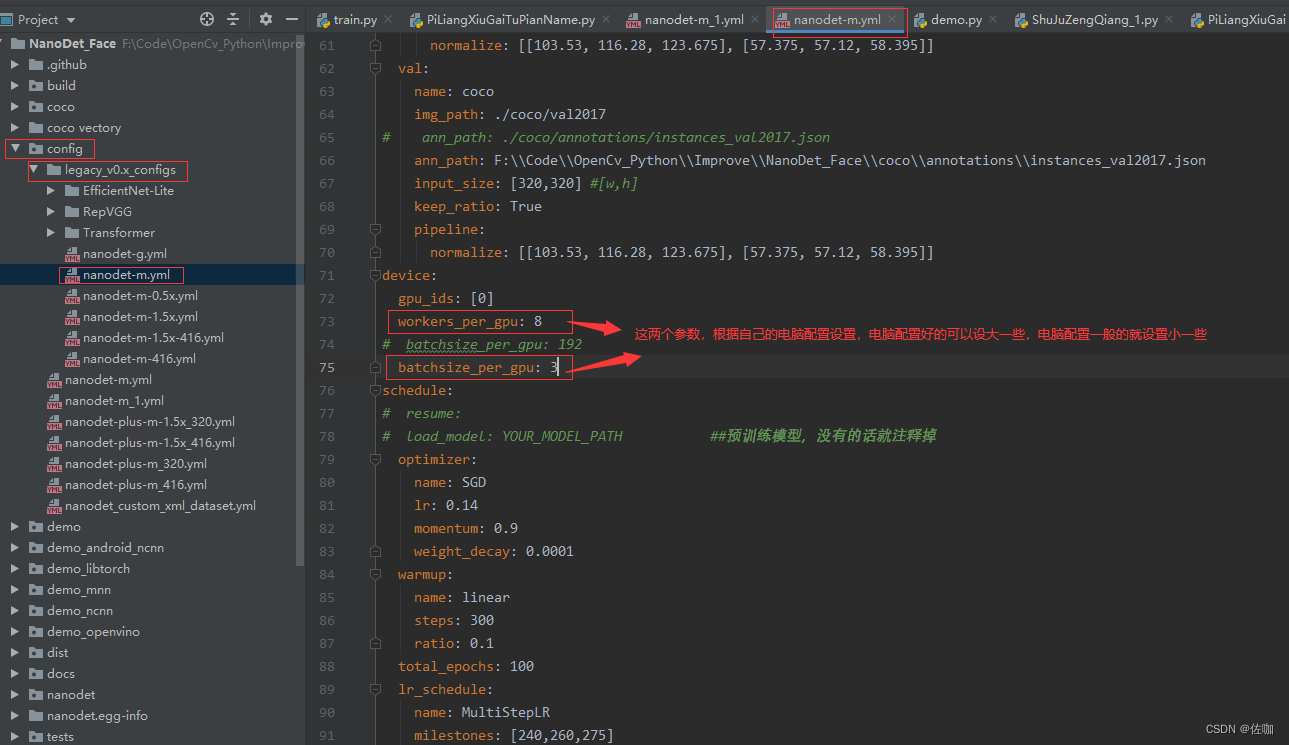The image size is (1289, 745).
Task: Open the Project view dropdown
Action: [x=71, y=19]
